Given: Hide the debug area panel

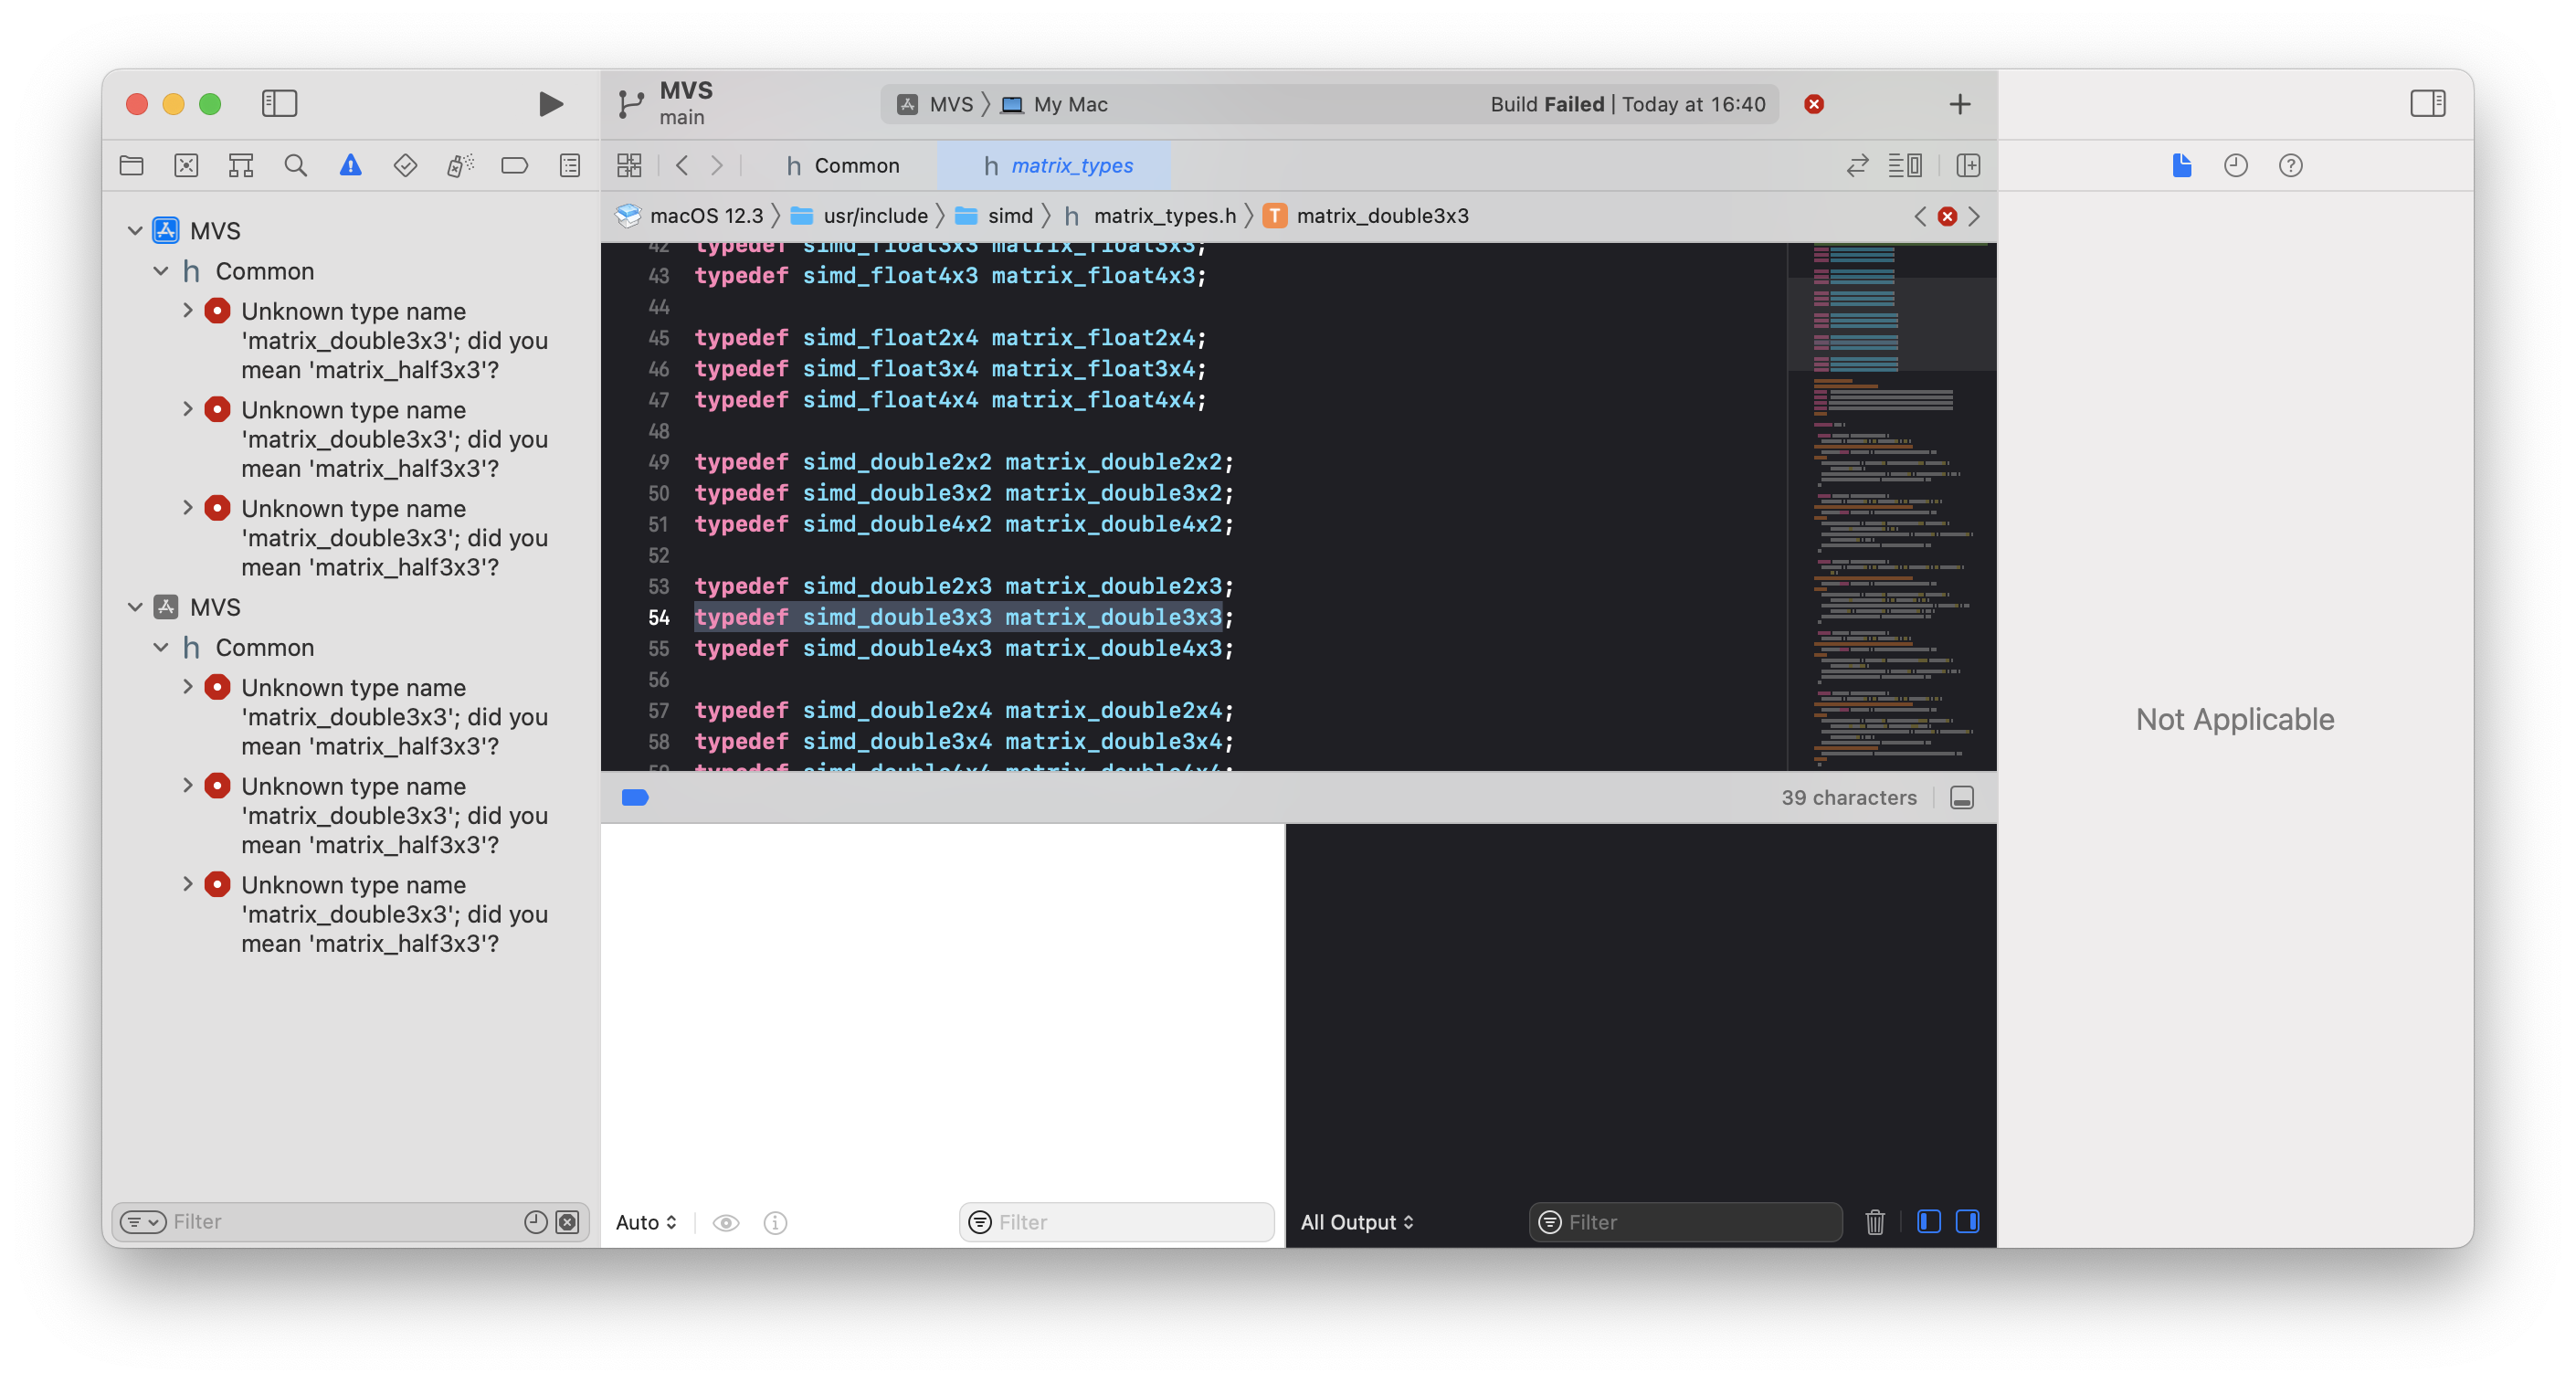Looking at the screenshot, I should (x=1961, y=798).
